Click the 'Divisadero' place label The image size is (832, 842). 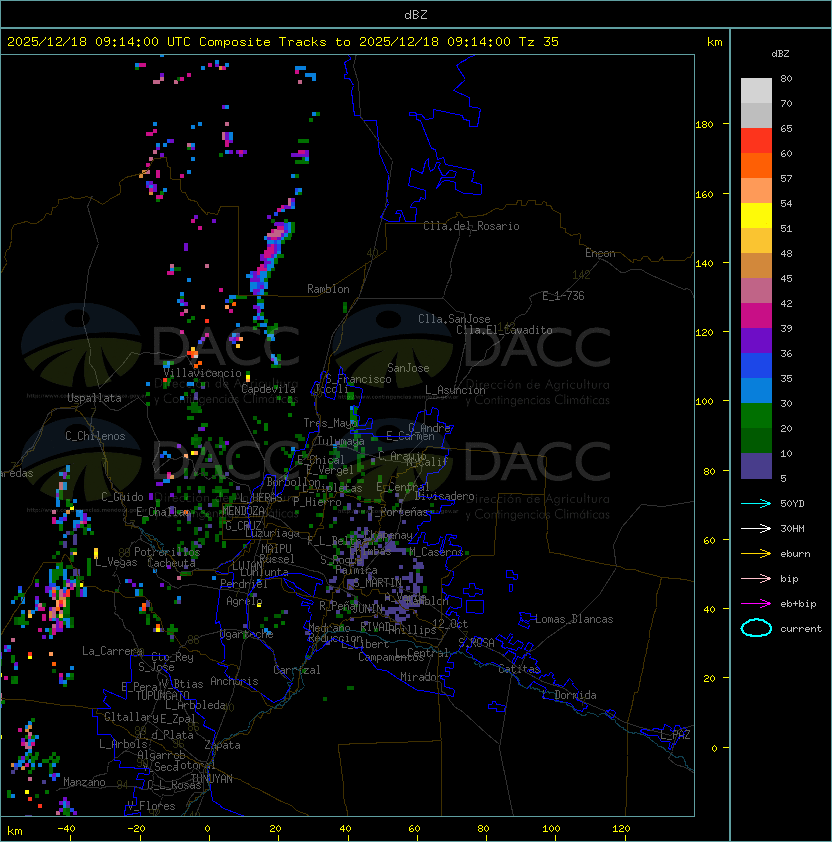click(445, 496)
